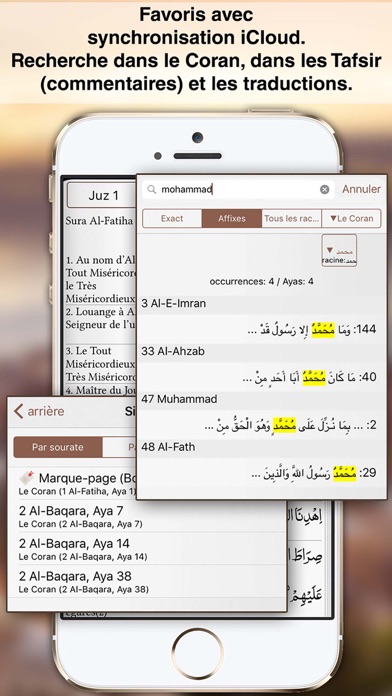The height and width of the screenshot is (696, 392).
Task: Open result Al-Fath verse 29
Action: [x=262, y=473]
